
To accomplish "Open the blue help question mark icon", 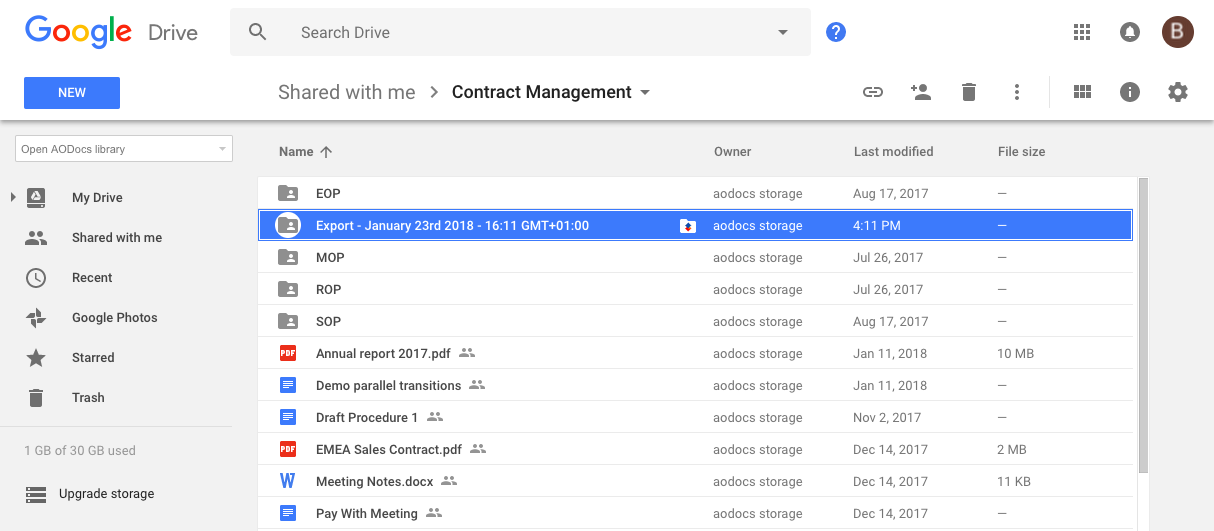I will pyautogui.click(x=836, y=32).
